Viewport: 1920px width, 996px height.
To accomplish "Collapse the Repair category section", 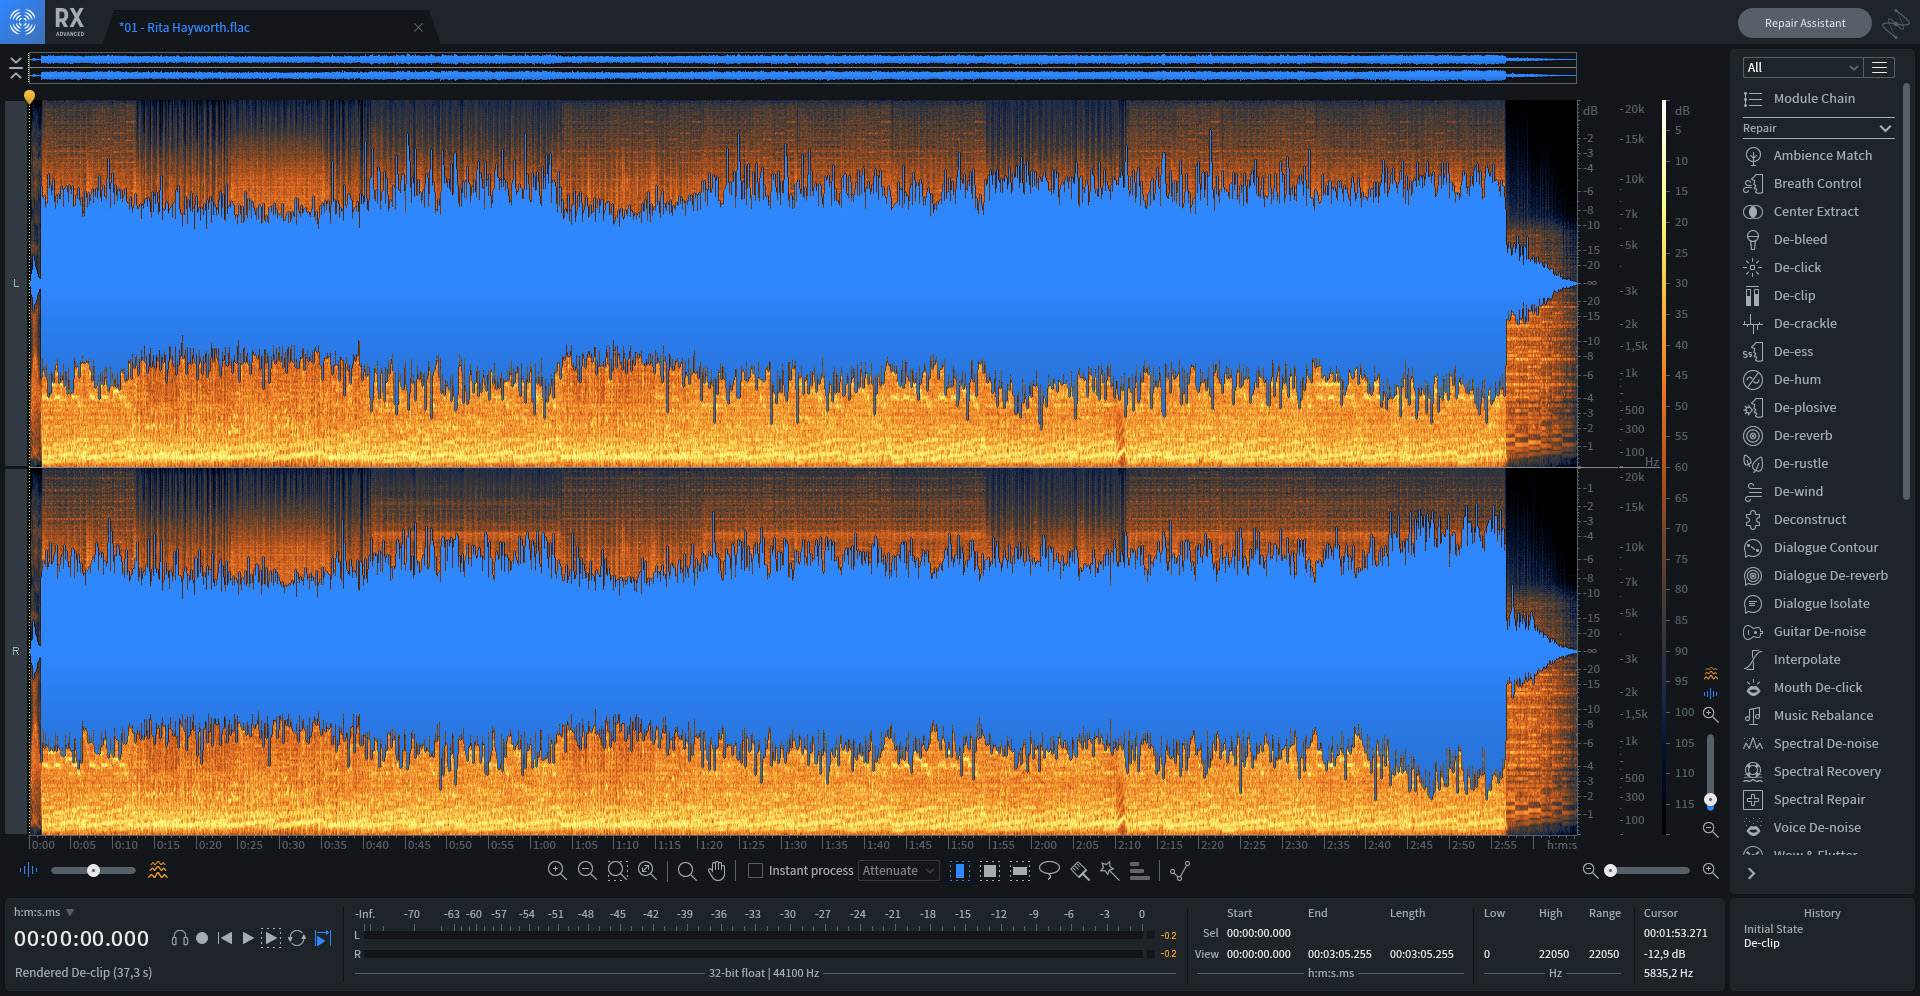I will [x=1885, y=128].
